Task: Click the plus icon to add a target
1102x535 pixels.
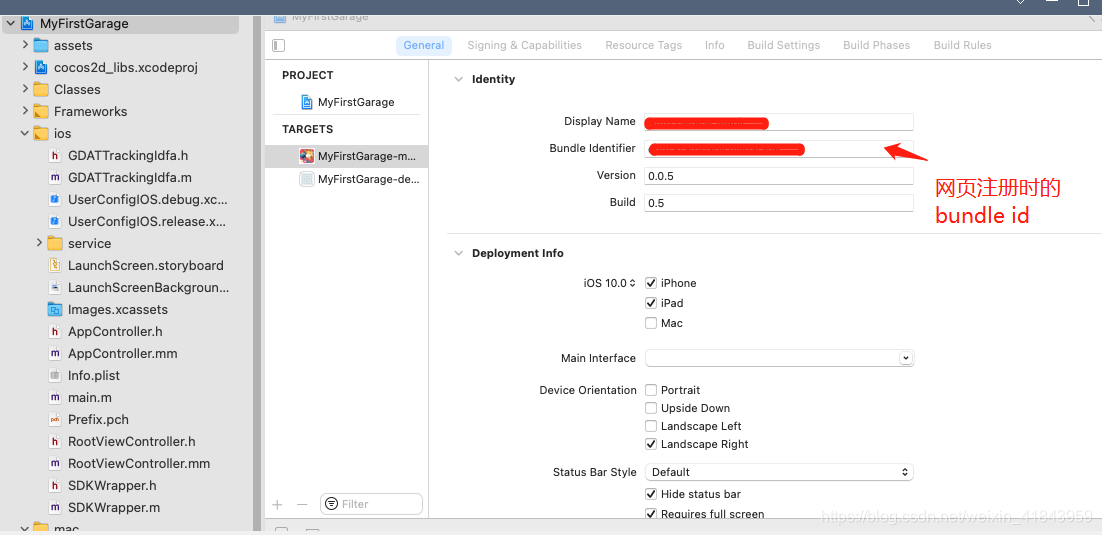Action: (278, 504)
